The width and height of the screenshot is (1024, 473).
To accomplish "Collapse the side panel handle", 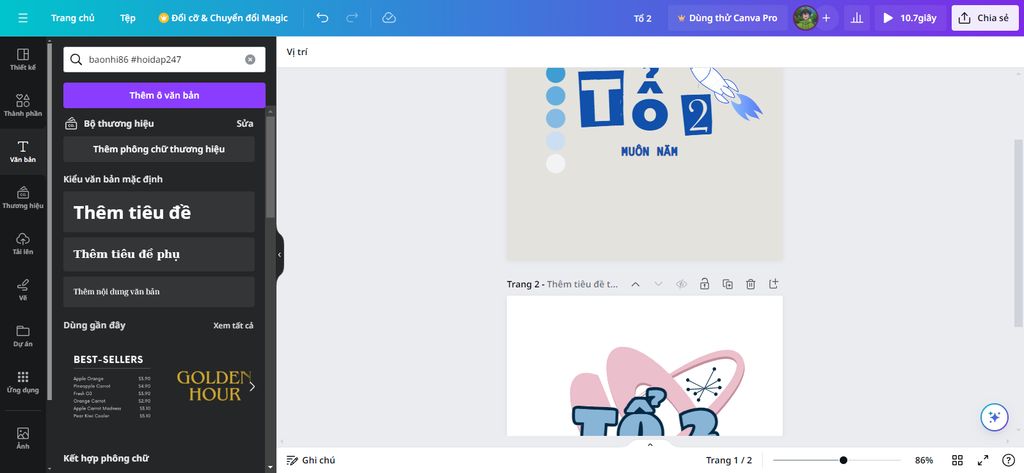I will (280, 255).
